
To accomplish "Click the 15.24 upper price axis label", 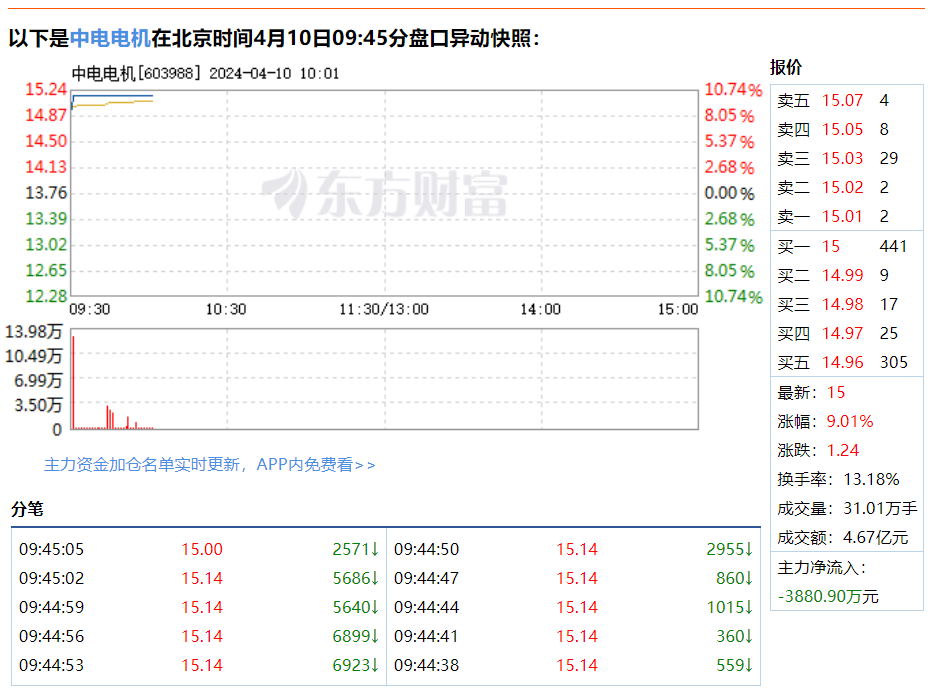I will pyautogui.click(x=46, y=89).
